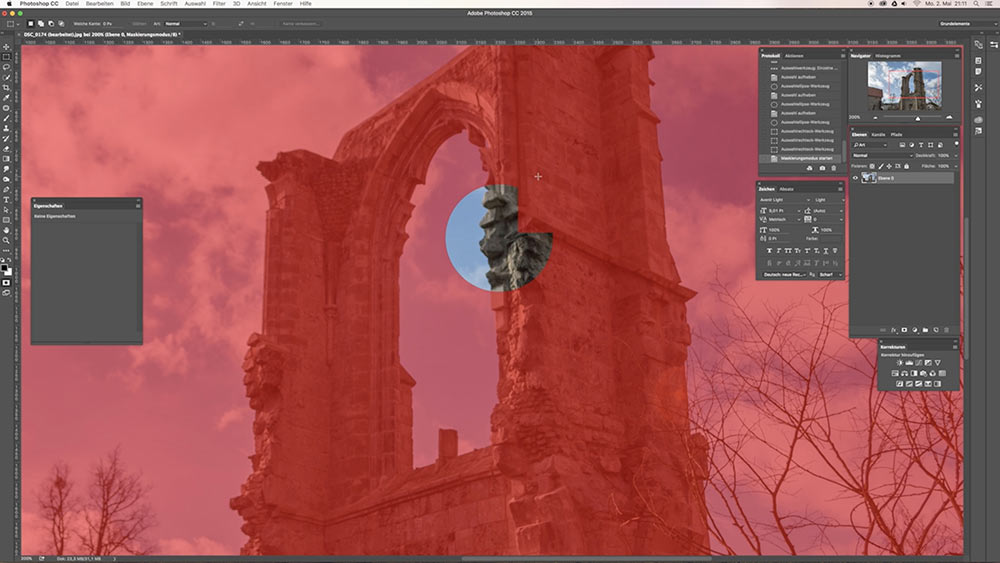
Task: Open font style Light dropdown
Action: [829, 200]
